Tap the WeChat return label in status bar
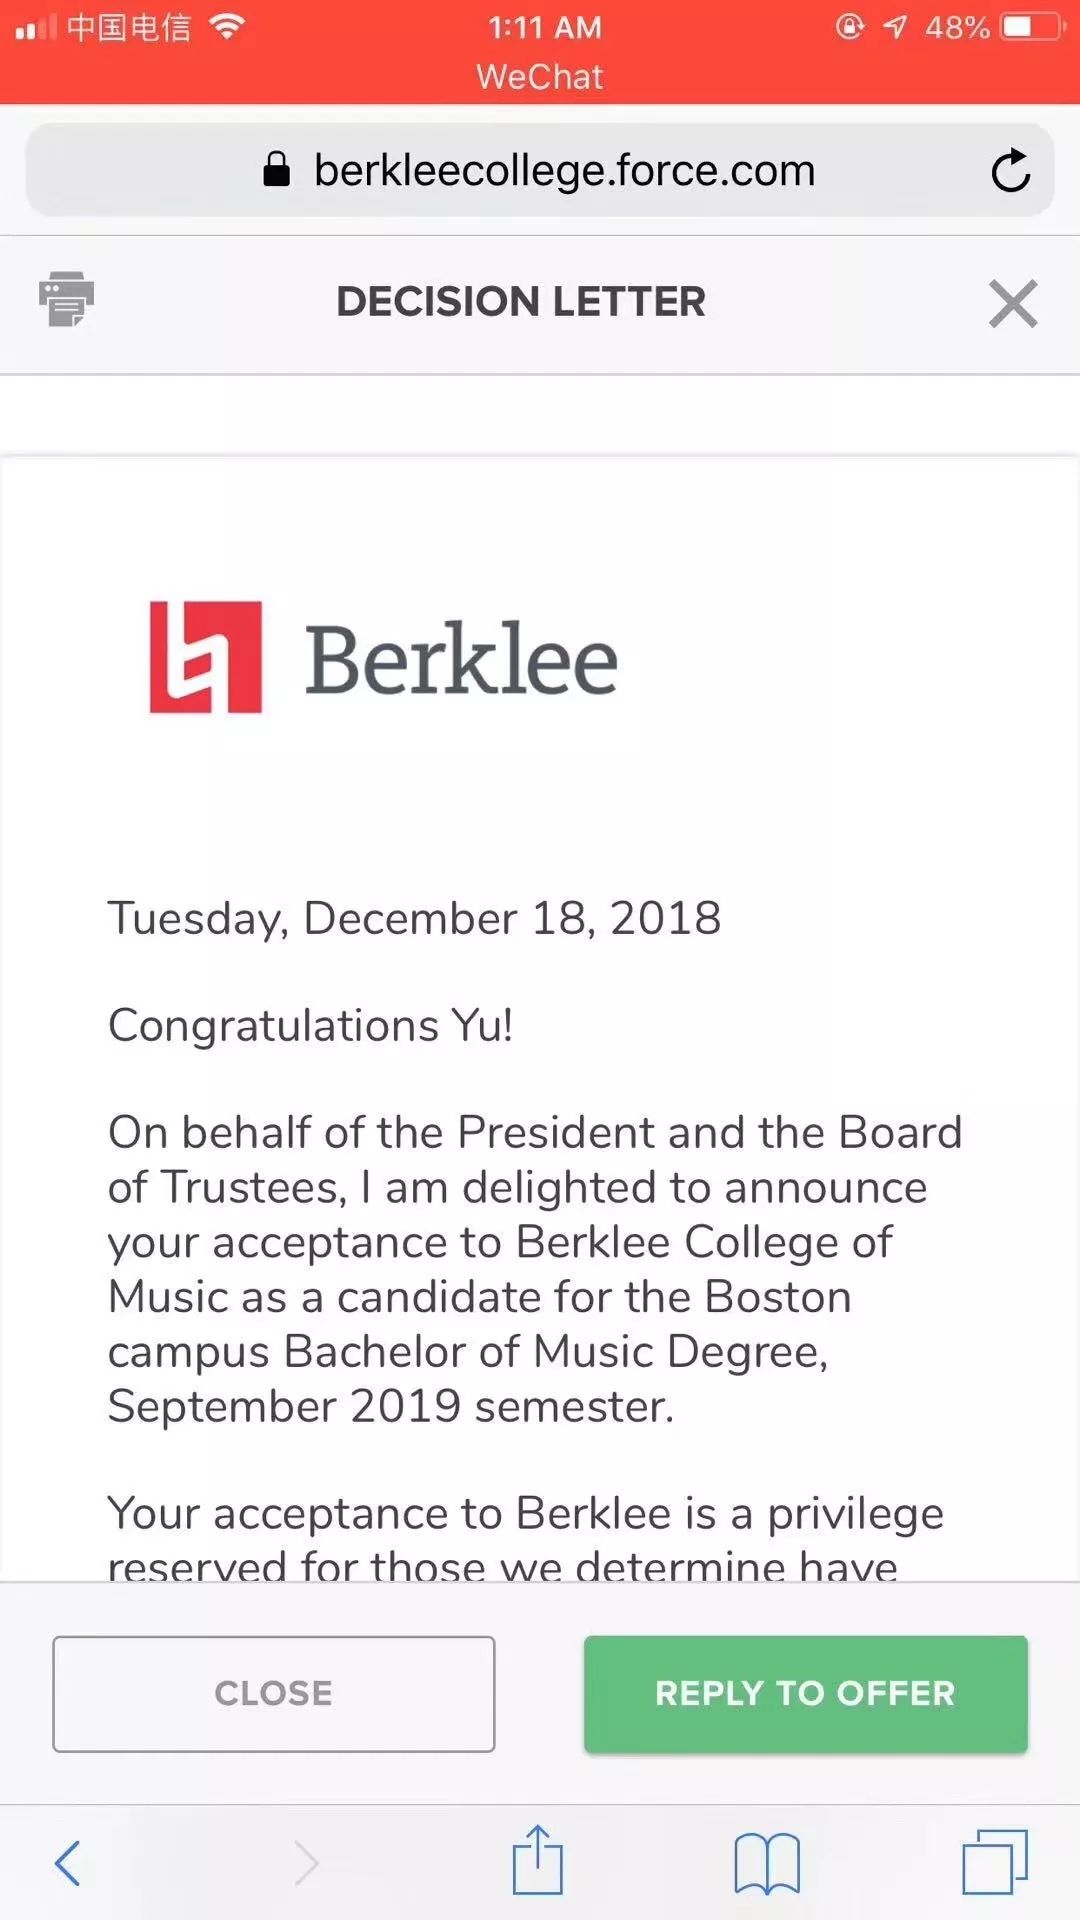The width and height of the screenshot is (1080, 1920). (x=540, y=77)
